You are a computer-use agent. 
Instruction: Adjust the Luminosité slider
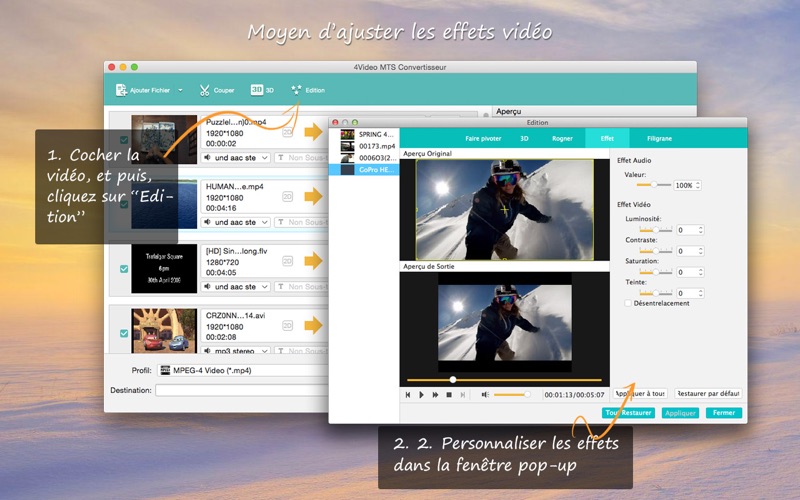coord(656,230)
